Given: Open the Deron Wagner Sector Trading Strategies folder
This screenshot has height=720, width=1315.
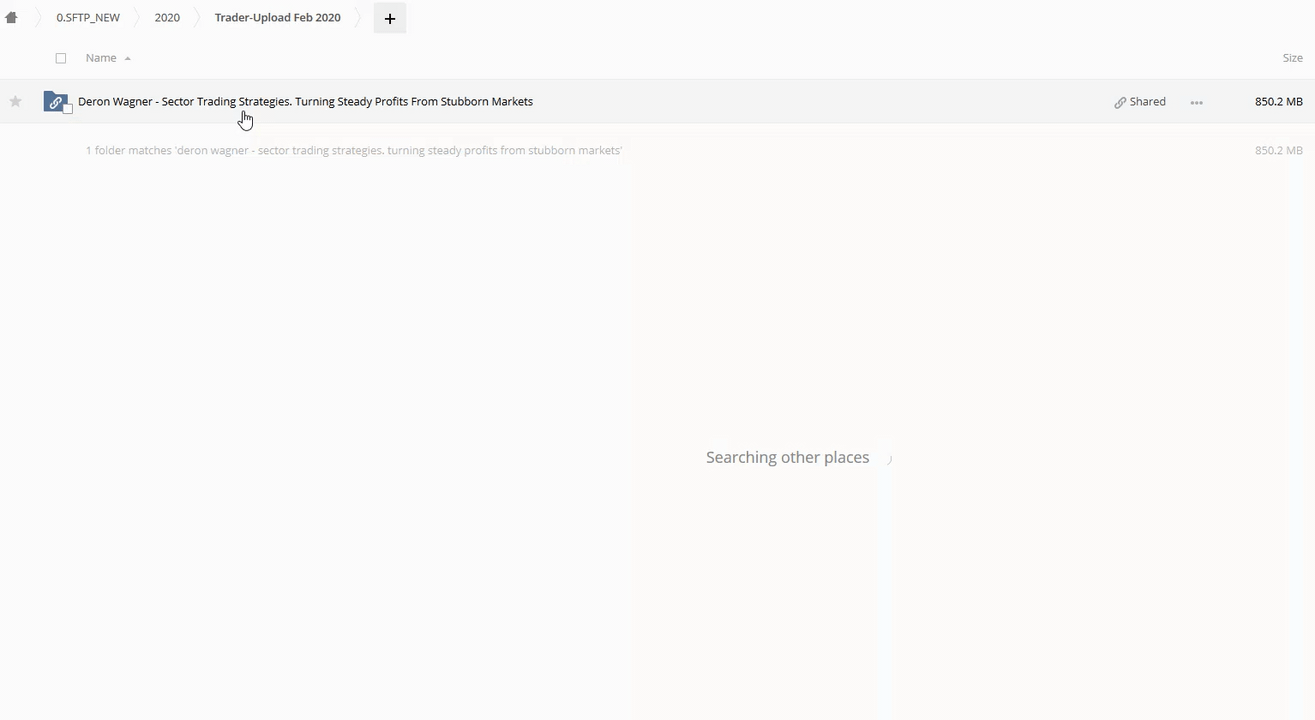Looking at the screenshot, I should point(305,101).
